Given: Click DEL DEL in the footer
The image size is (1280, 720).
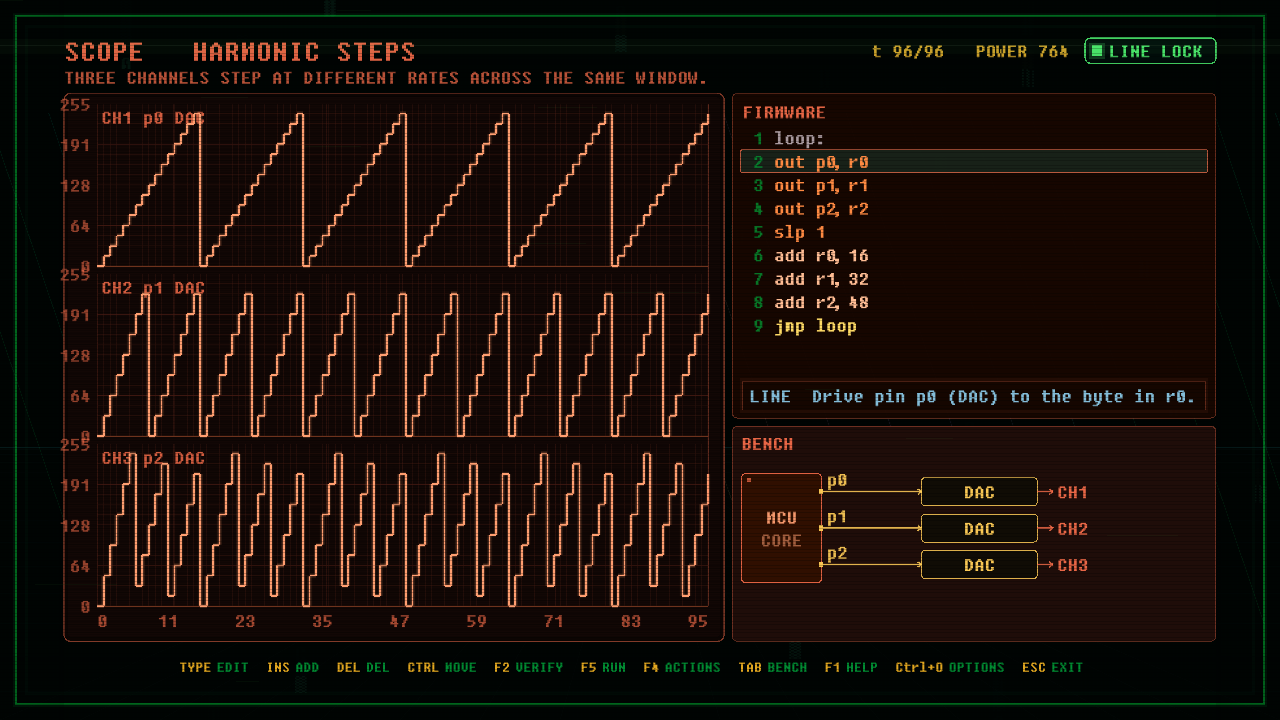Looking at the screenshot, I should click(363, 667).
